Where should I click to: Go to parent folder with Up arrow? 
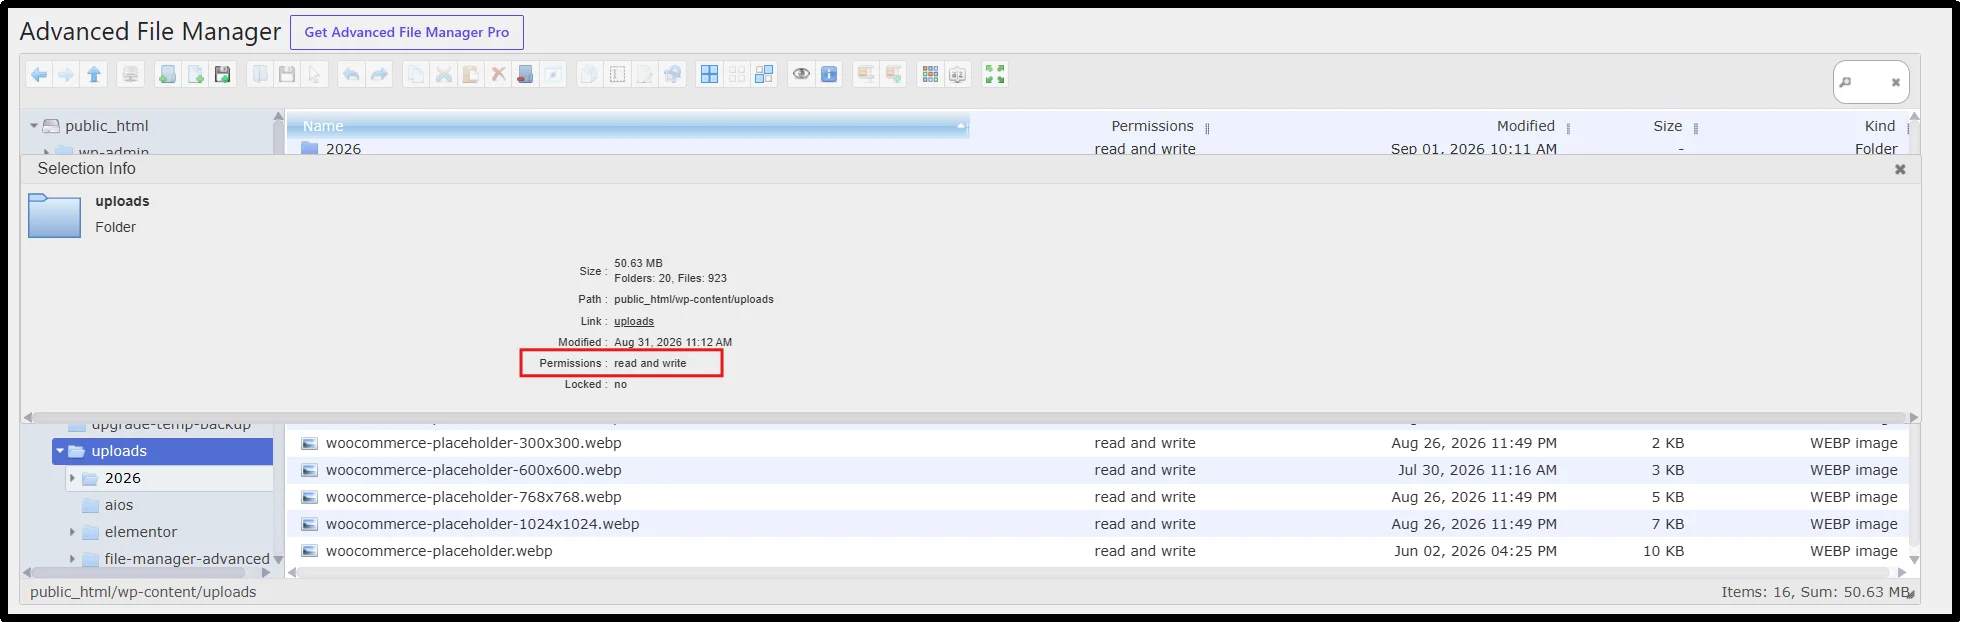(x=94, y=74)
